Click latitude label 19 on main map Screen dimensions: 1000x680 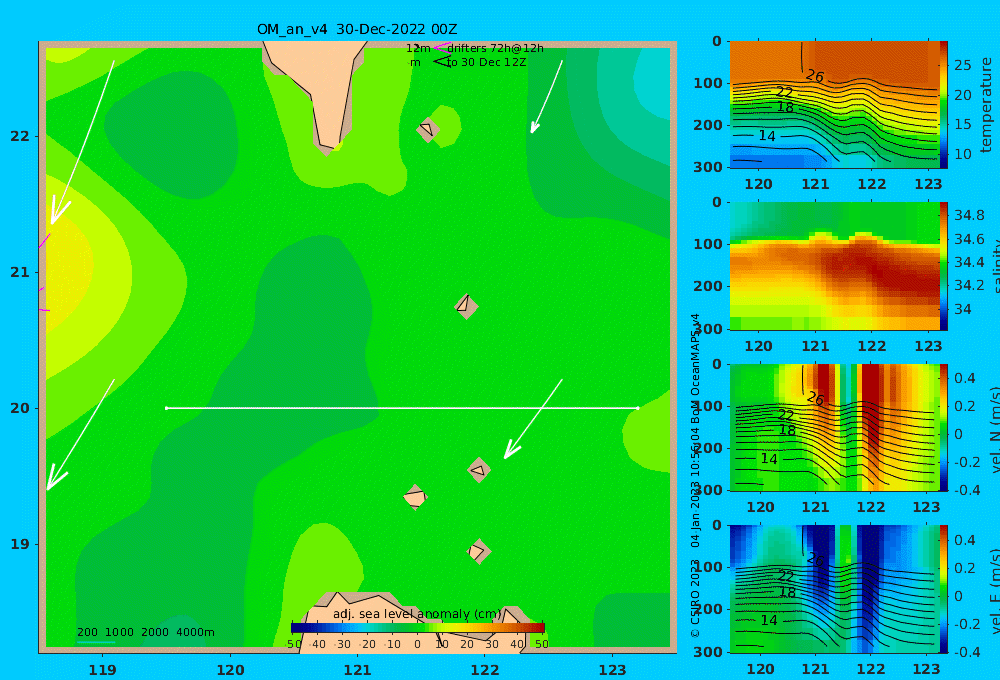(x=19, y=544)
